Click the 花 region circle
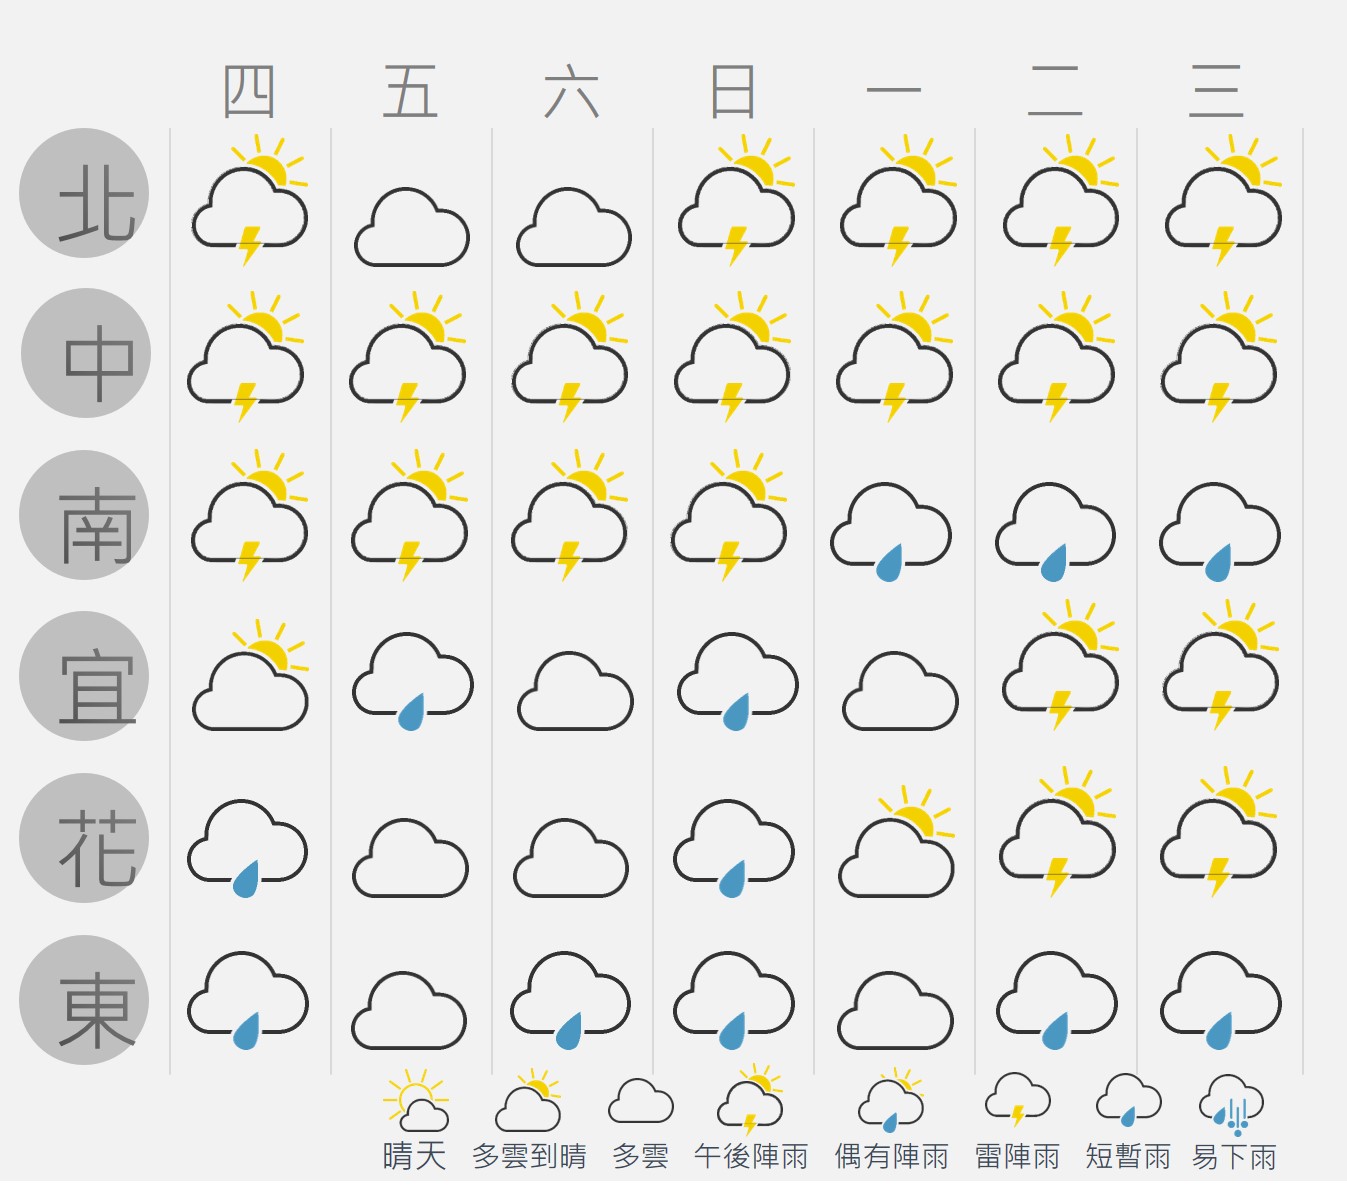Screen dimensions: 1347x1197 coord(84,838)
